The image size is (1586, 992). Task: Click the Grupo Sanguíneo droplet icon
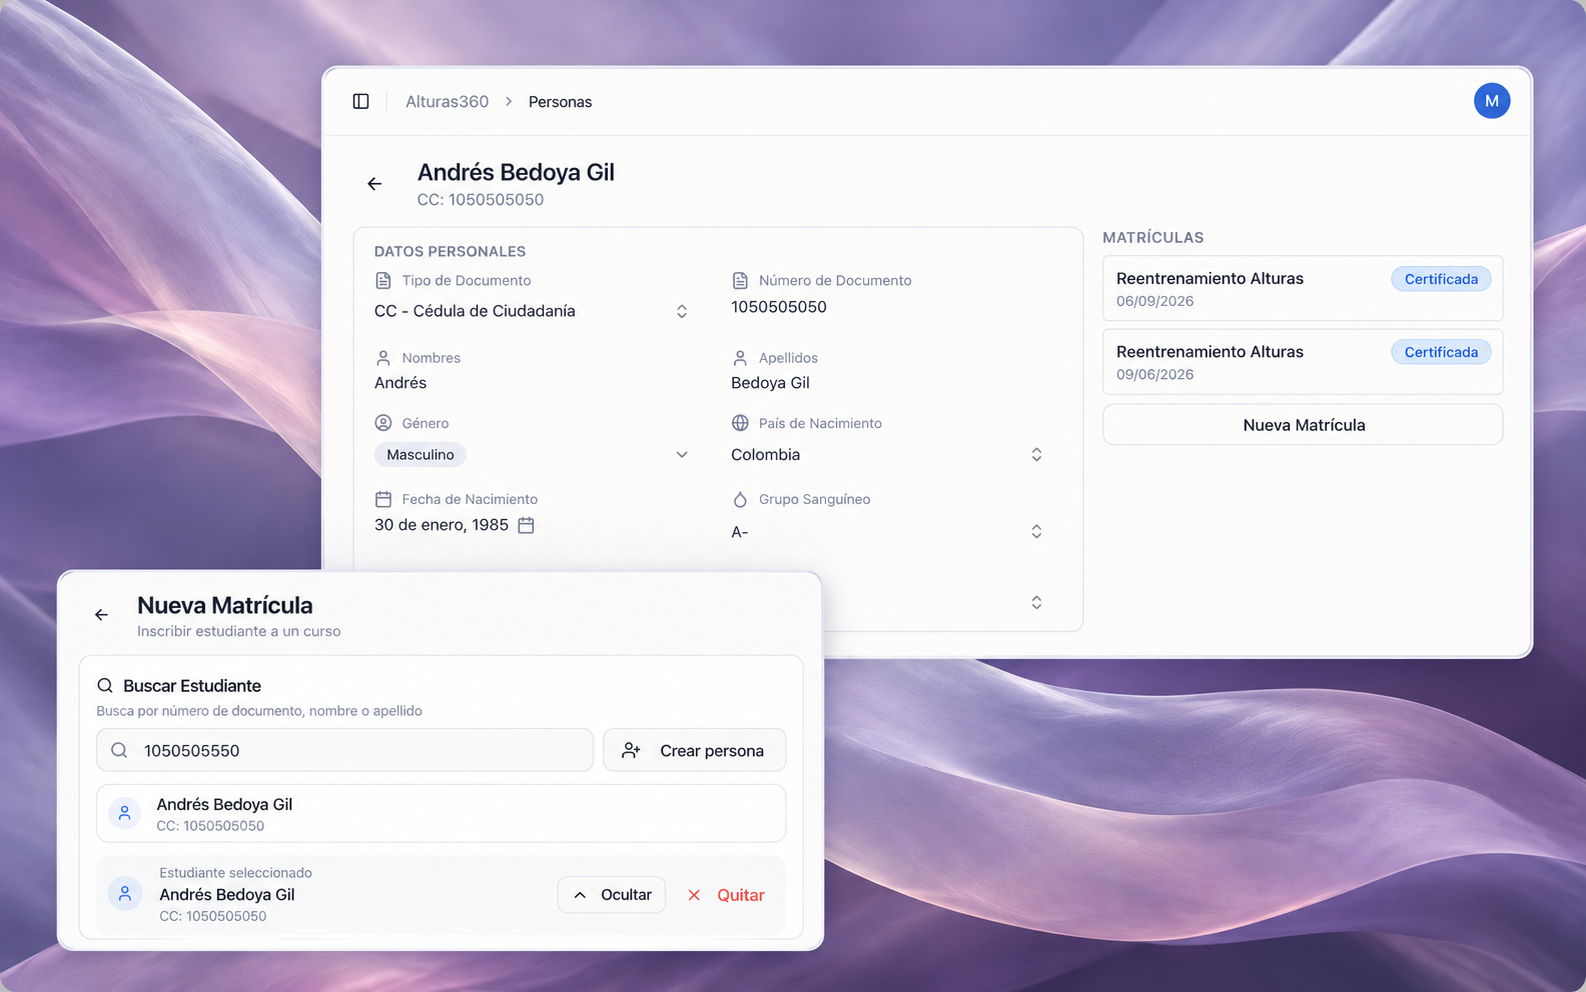point(740,499)
